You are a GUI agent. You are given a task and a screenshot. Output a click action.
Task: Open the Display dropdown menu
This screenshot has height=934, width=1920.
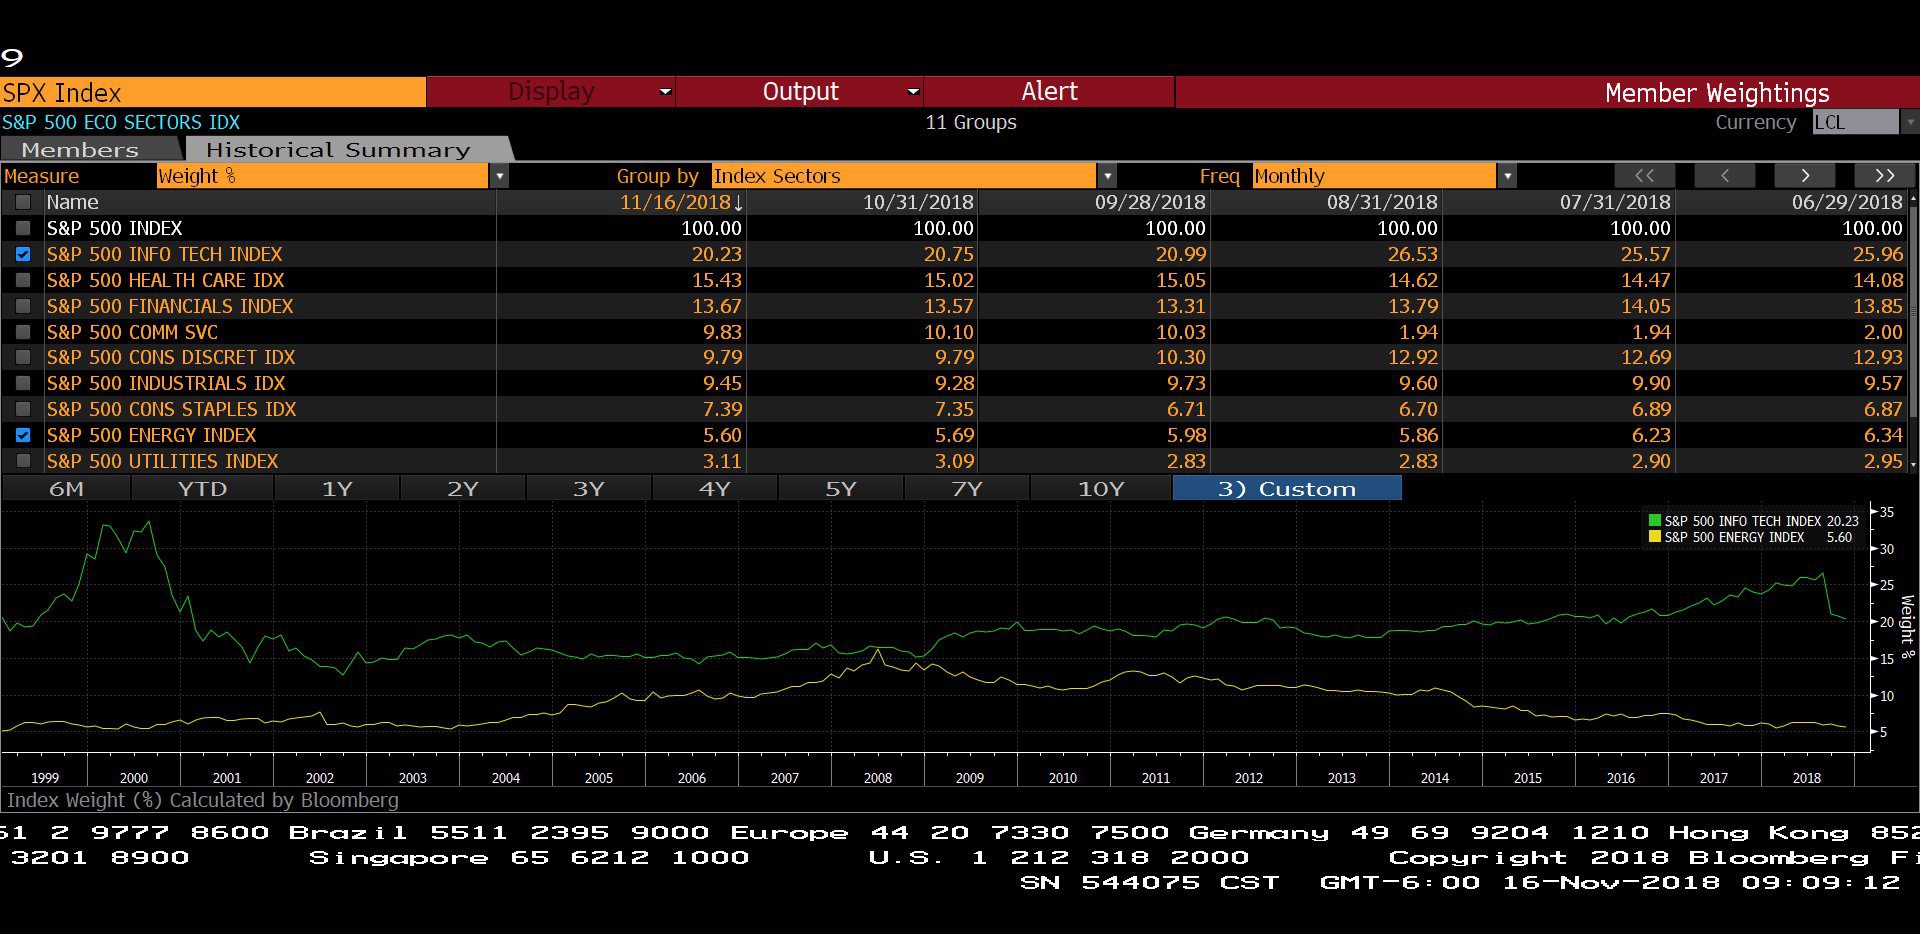pyautogui.click(x=551, y=92)
